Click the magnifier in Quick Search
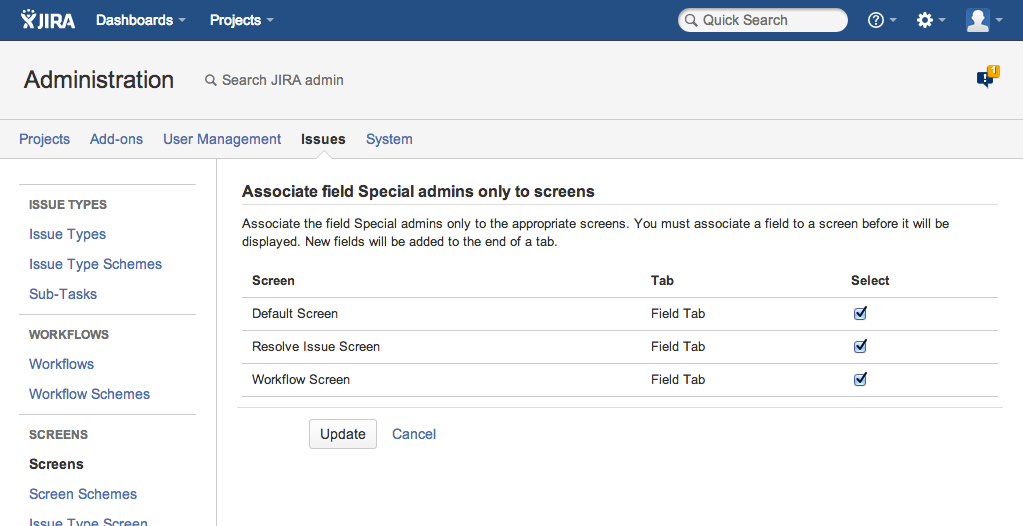Image resolution: width=1023 pixels, height=526 pixels. click(690, 20)
